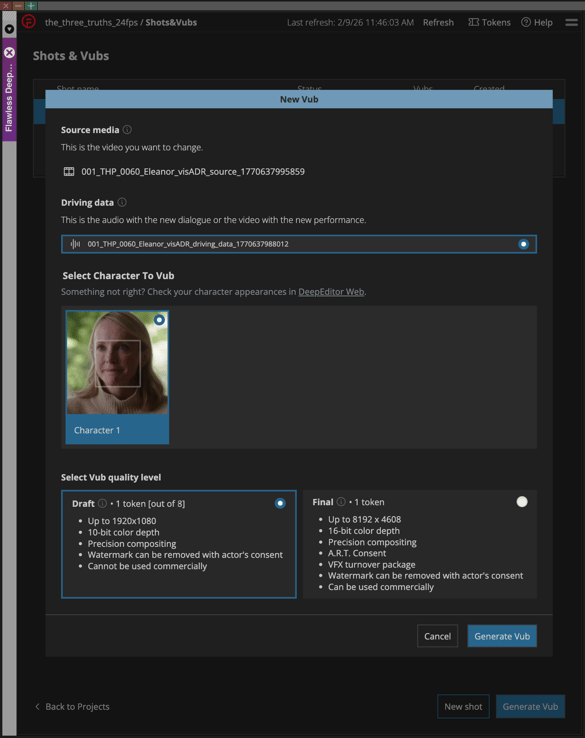Click the Select Vub quality level heading
This screenshot has width=585, height=738.
click(x=111, y=477)
